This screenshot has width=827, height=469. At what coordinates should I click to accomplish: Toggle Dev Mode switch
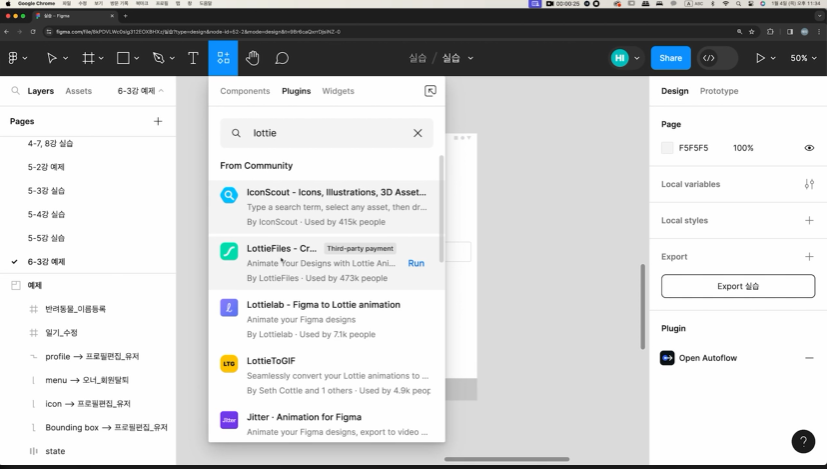click(x=717, y=58)
